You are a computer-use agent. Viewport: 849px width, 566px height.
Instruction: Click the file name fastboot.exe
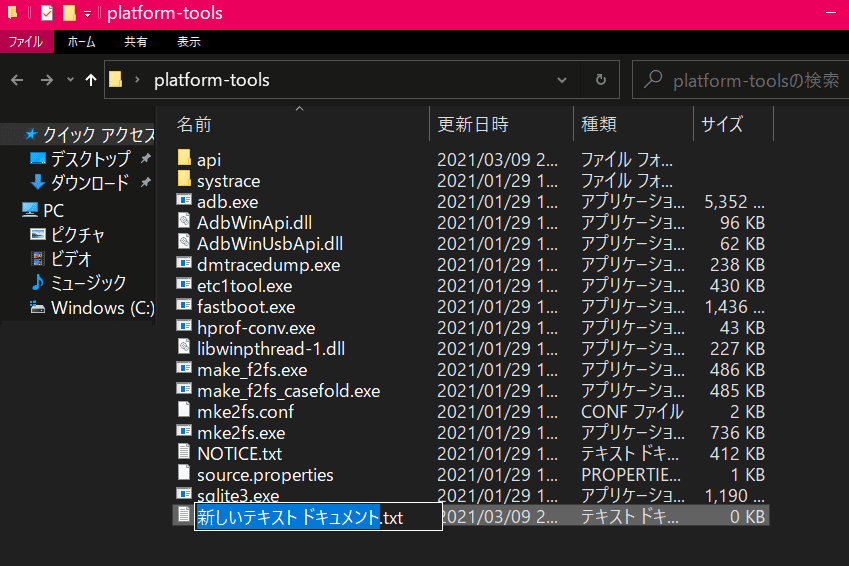[246, 307]
